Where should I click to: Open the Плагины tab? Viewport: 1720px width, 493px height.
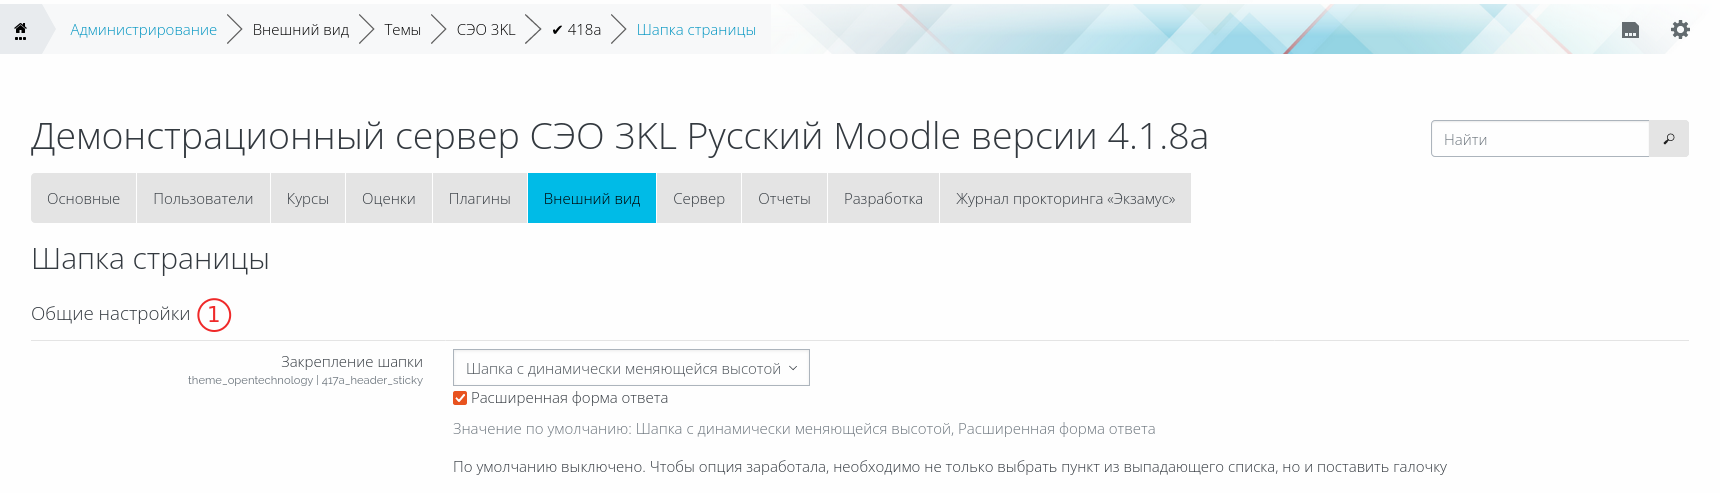tap(479, 198)
